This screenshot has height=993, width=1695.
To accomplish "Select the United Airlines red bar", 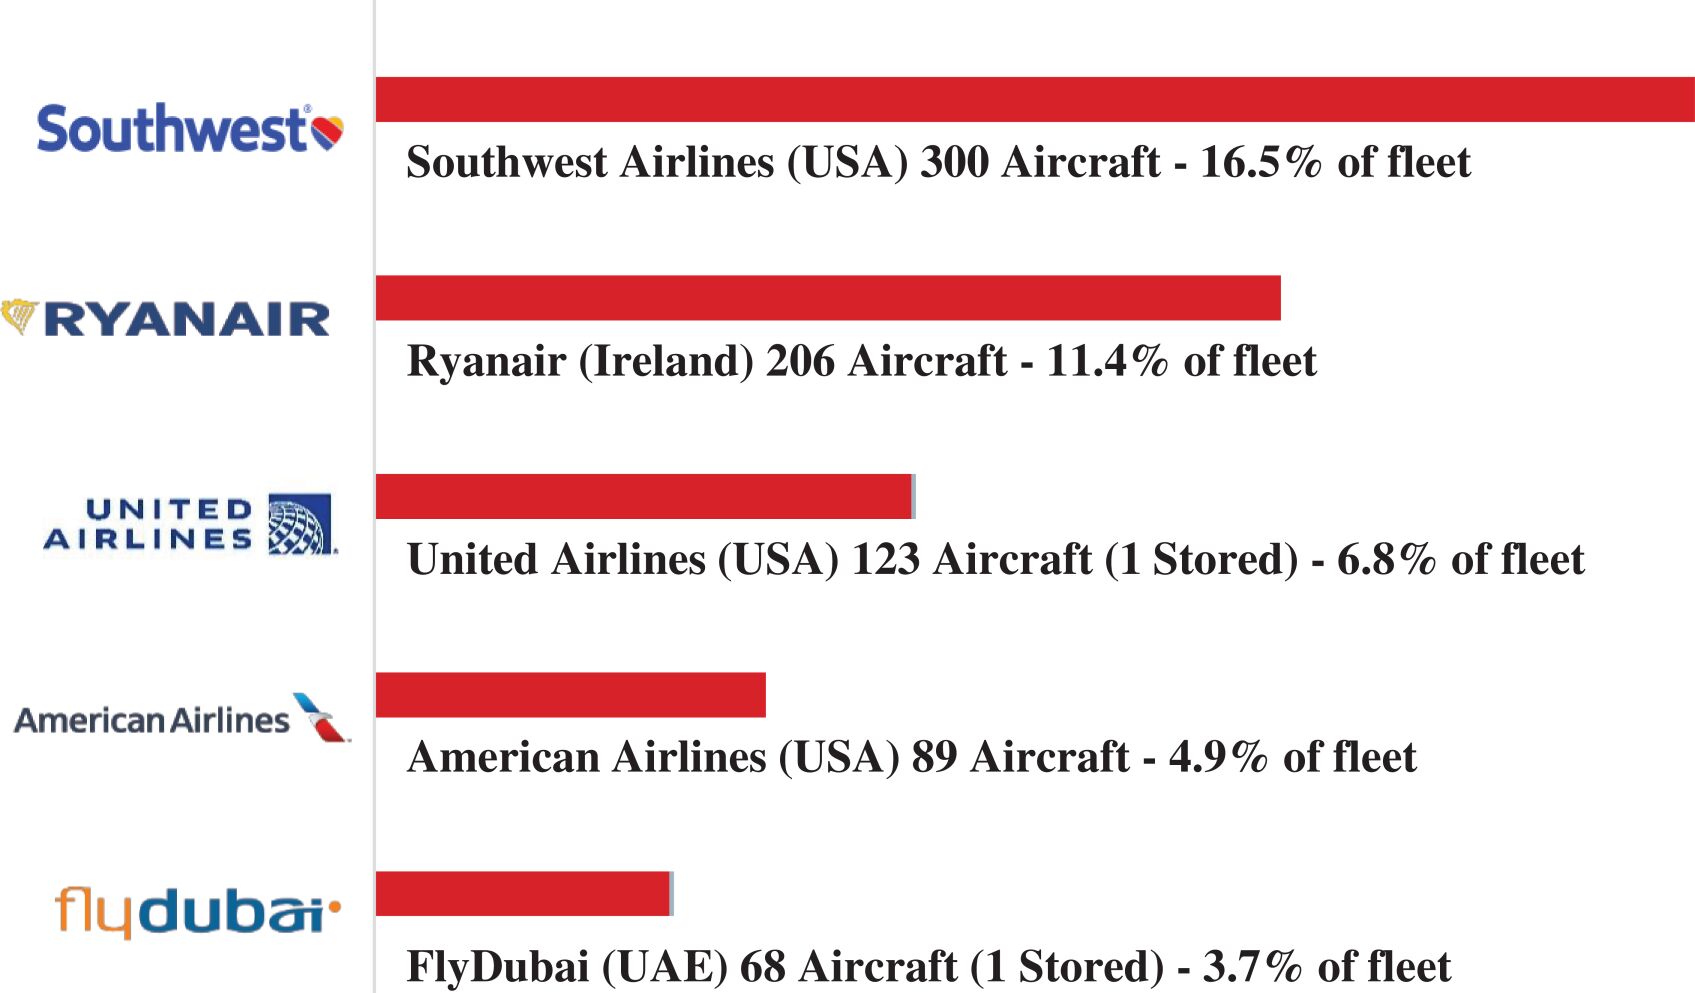I will 643,497.
